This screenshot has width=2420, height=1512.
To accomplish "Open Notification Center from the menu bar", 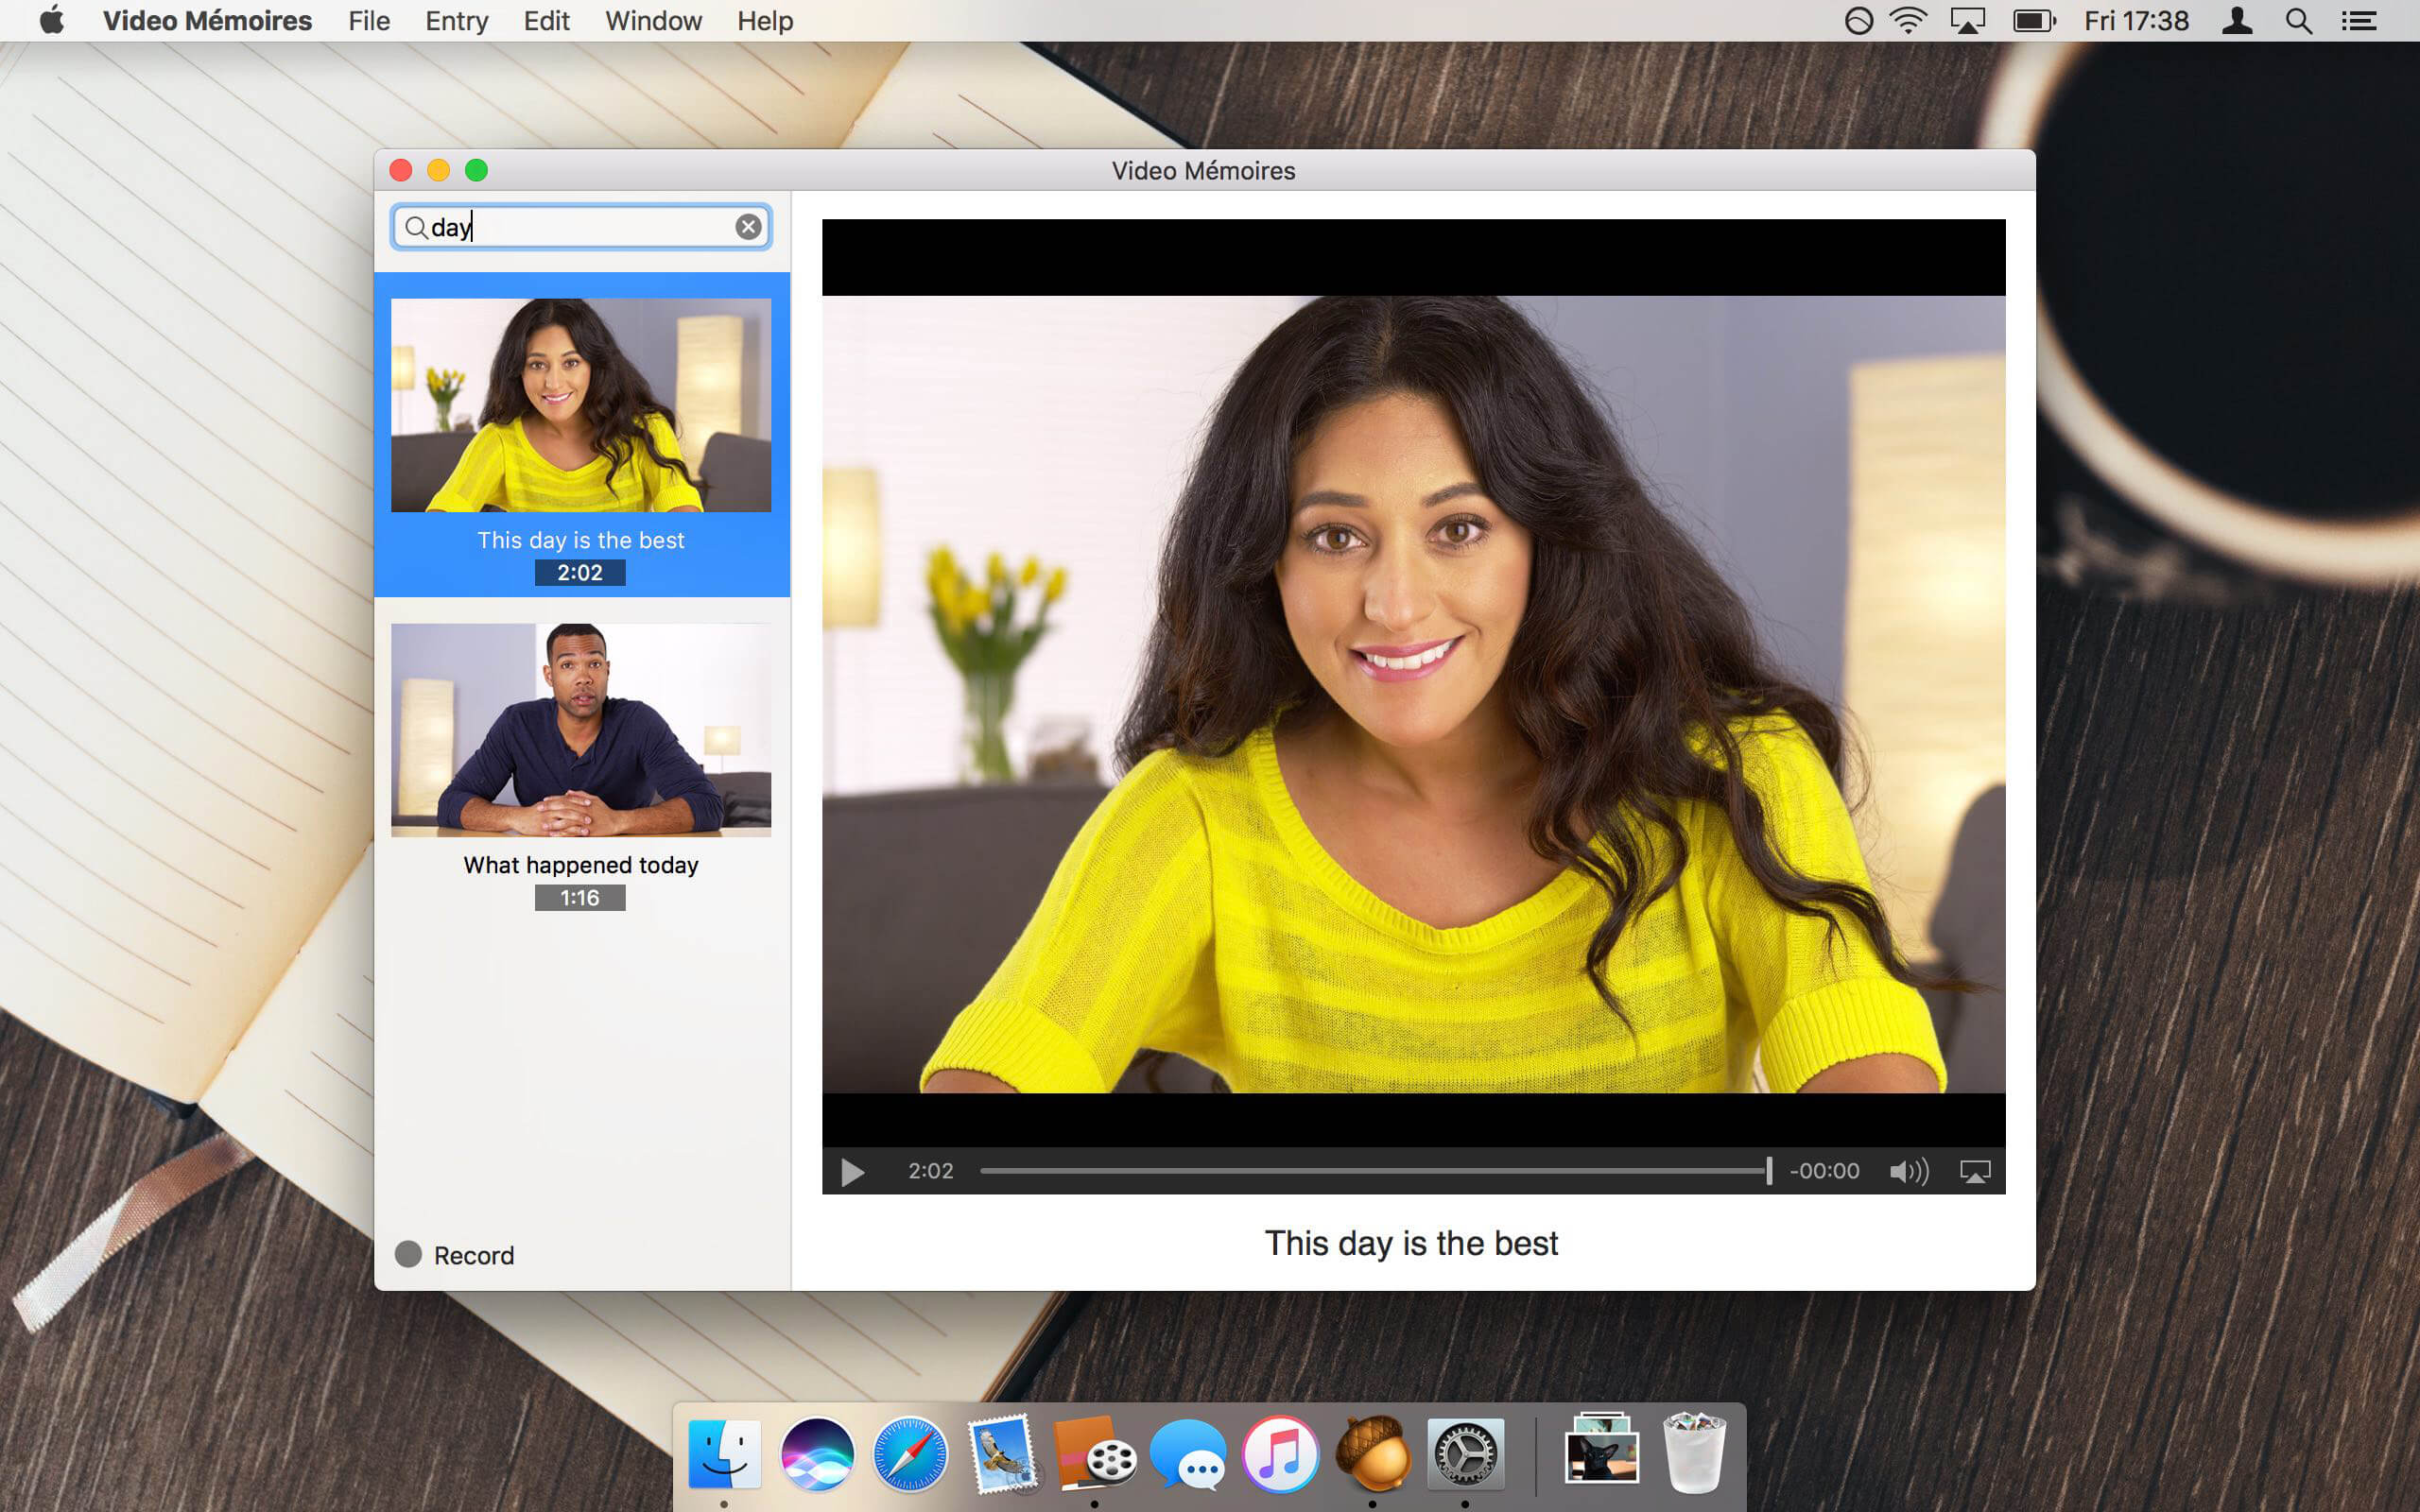I will [x=2359, y=21].
